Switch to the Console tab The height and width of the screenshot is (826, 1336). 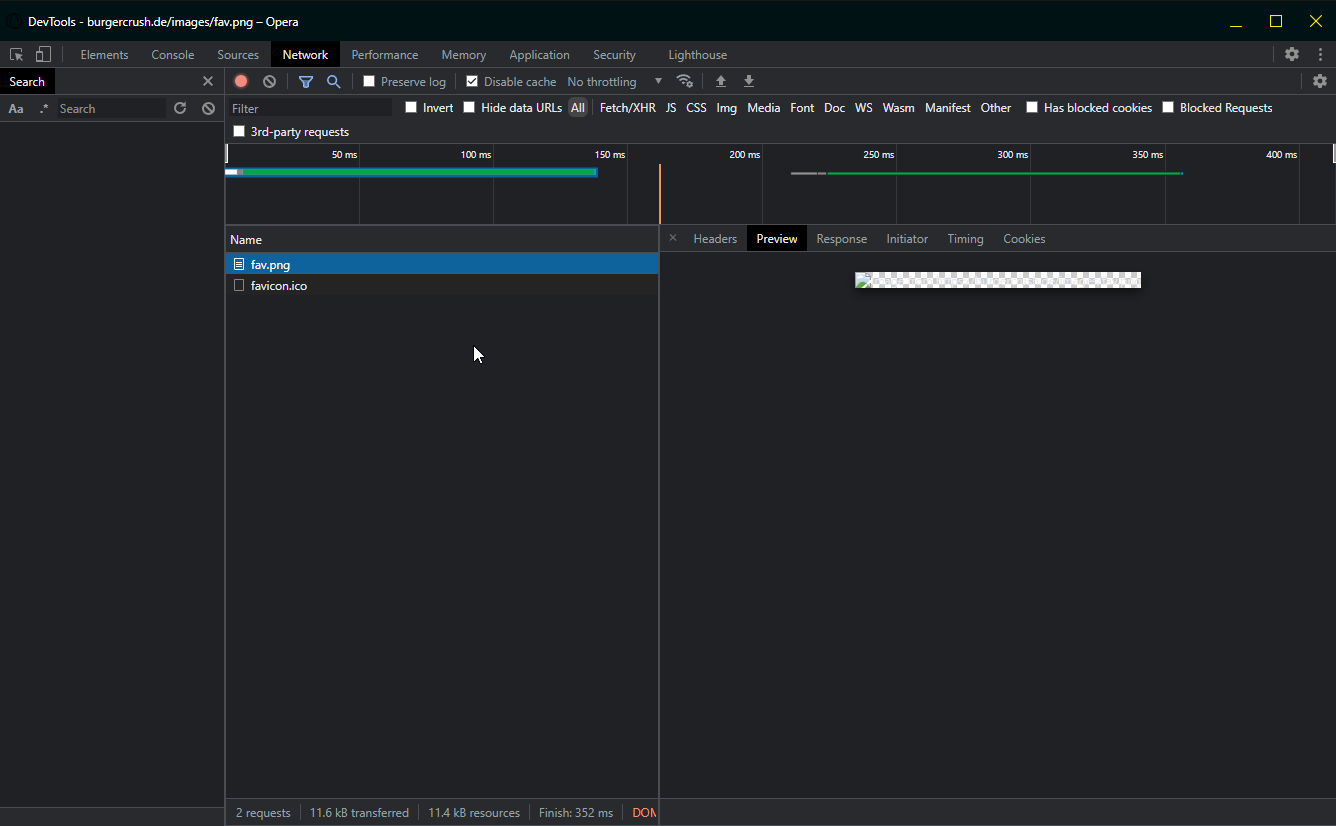(172, 55)
